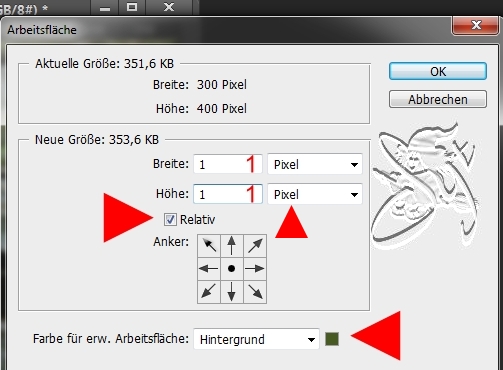Select the top-center anchor arrow
Image resolution: width=503 pixels, height=370 pixels.
[x=232, y=246]
